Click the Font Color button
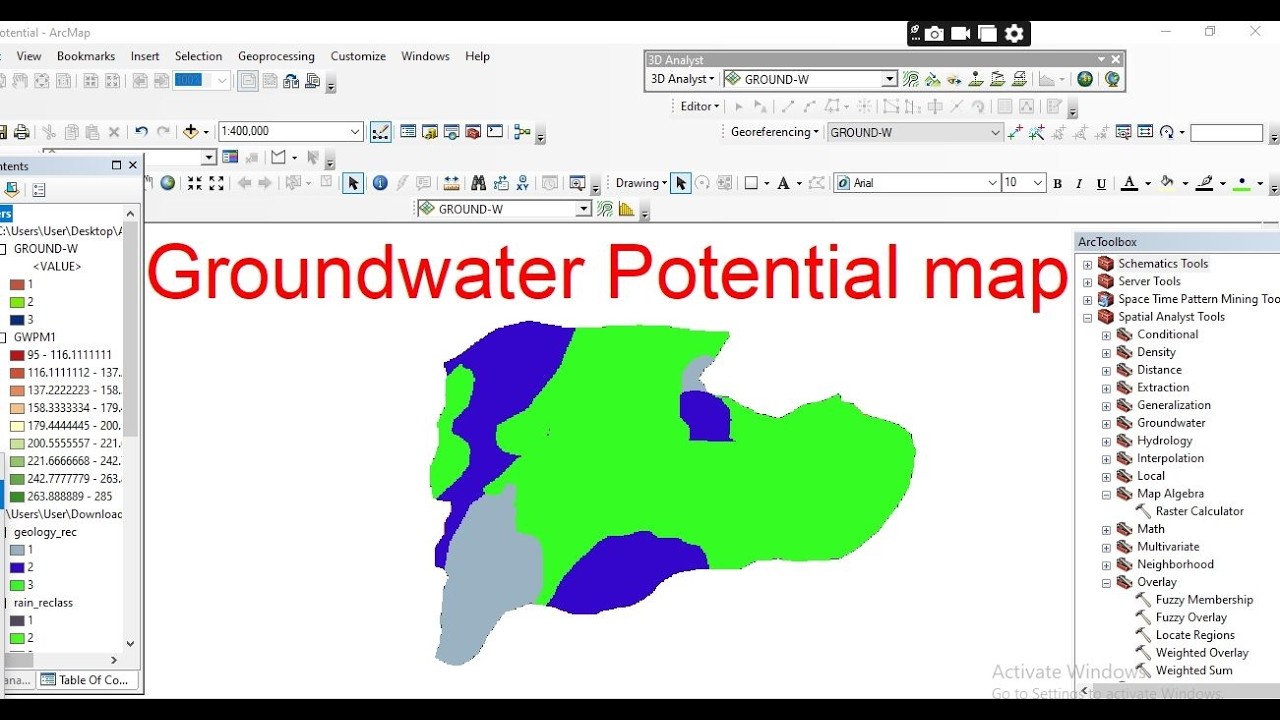The image size is (1280, 720). point(1129,183)
